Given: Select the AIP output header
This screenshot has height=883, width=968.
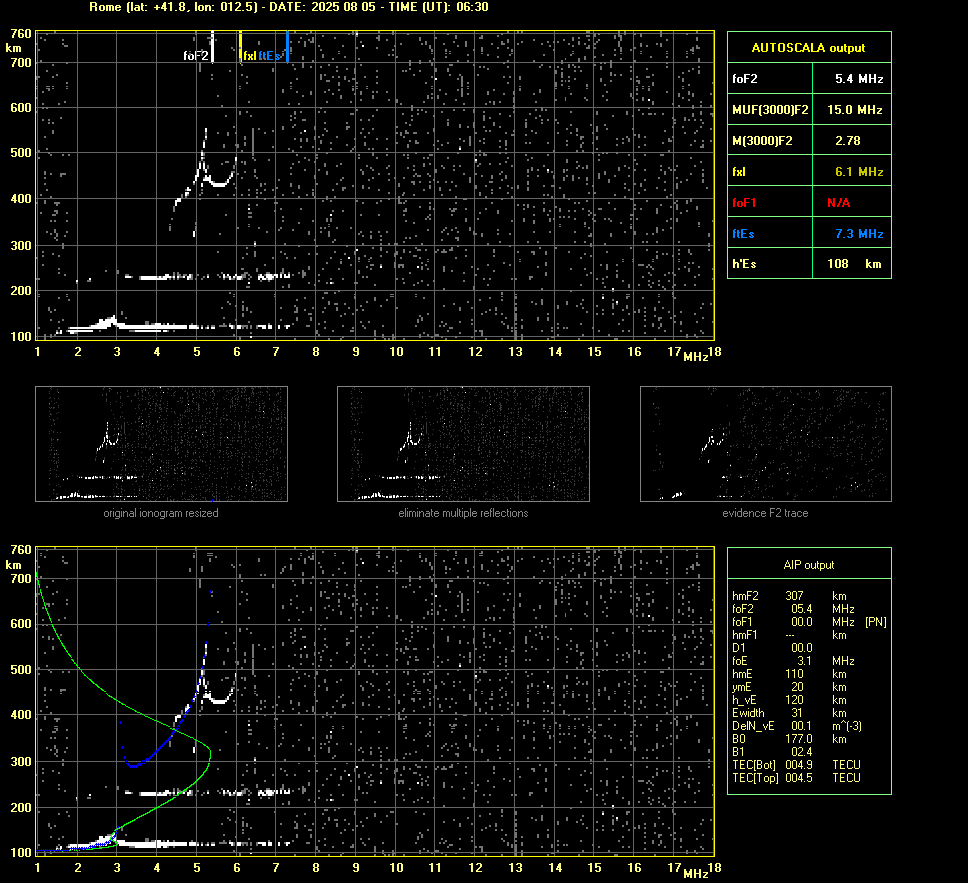Looking at the screenshot, I should (x=809, y=565).
